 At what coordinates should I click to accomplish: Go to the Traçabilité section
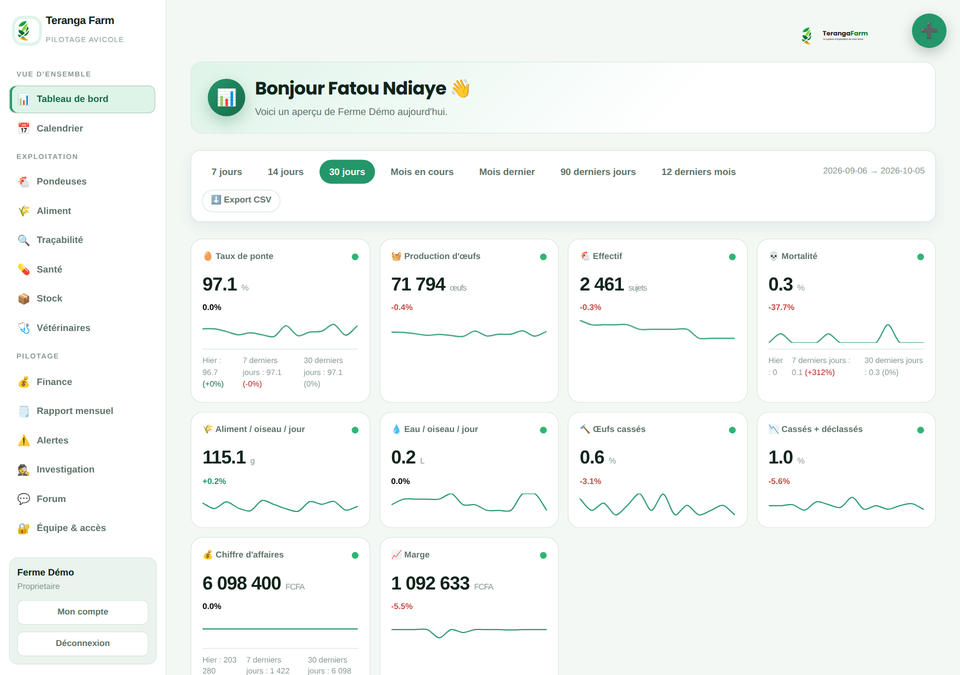click(83, 240)
